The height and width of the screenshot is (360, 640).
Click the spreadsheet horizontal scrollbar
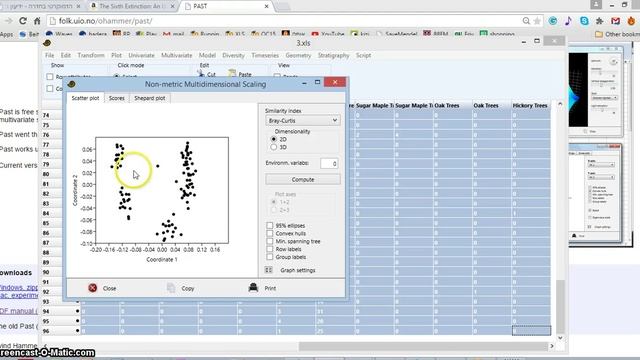(423, 346)
